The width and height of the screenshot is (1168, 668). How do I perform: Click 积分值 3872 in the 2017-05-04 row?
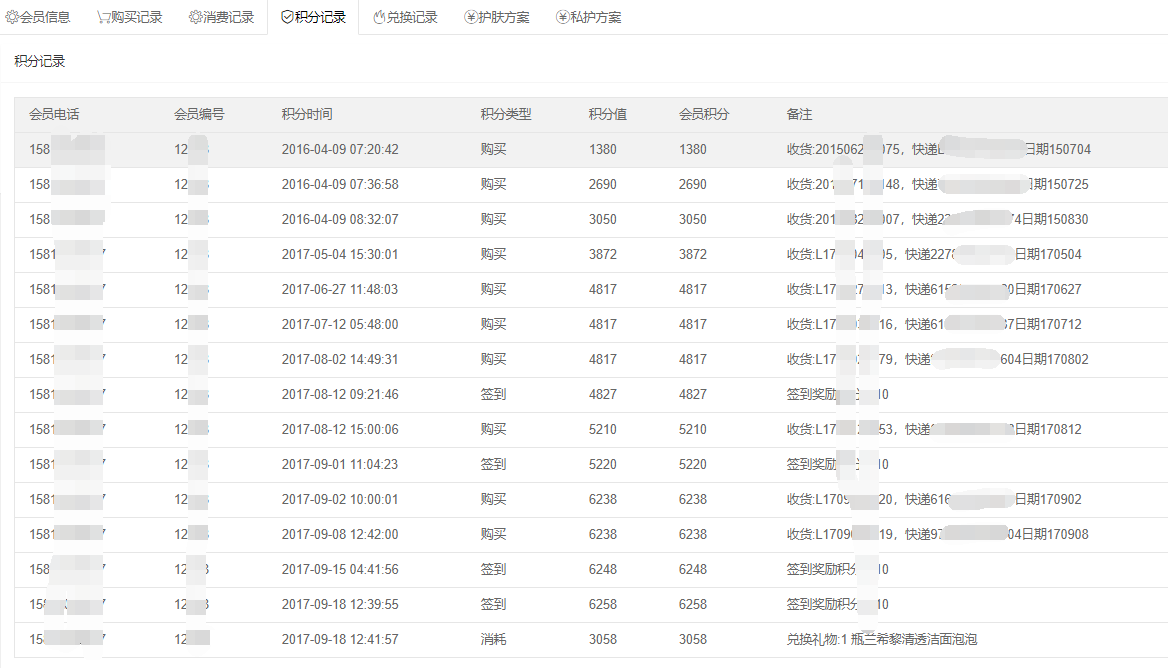603,255
